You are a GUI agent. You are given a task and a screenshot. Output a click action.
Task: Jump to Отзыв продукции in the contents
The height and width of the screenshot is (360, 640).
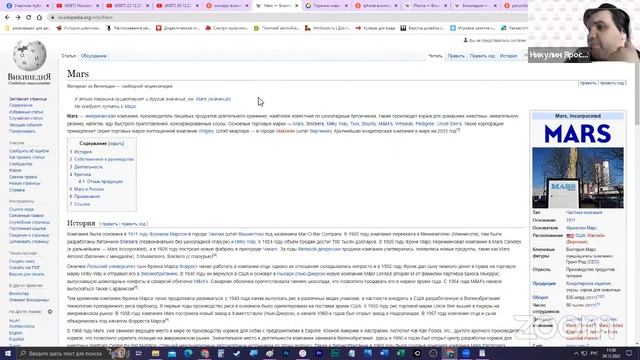104,182
